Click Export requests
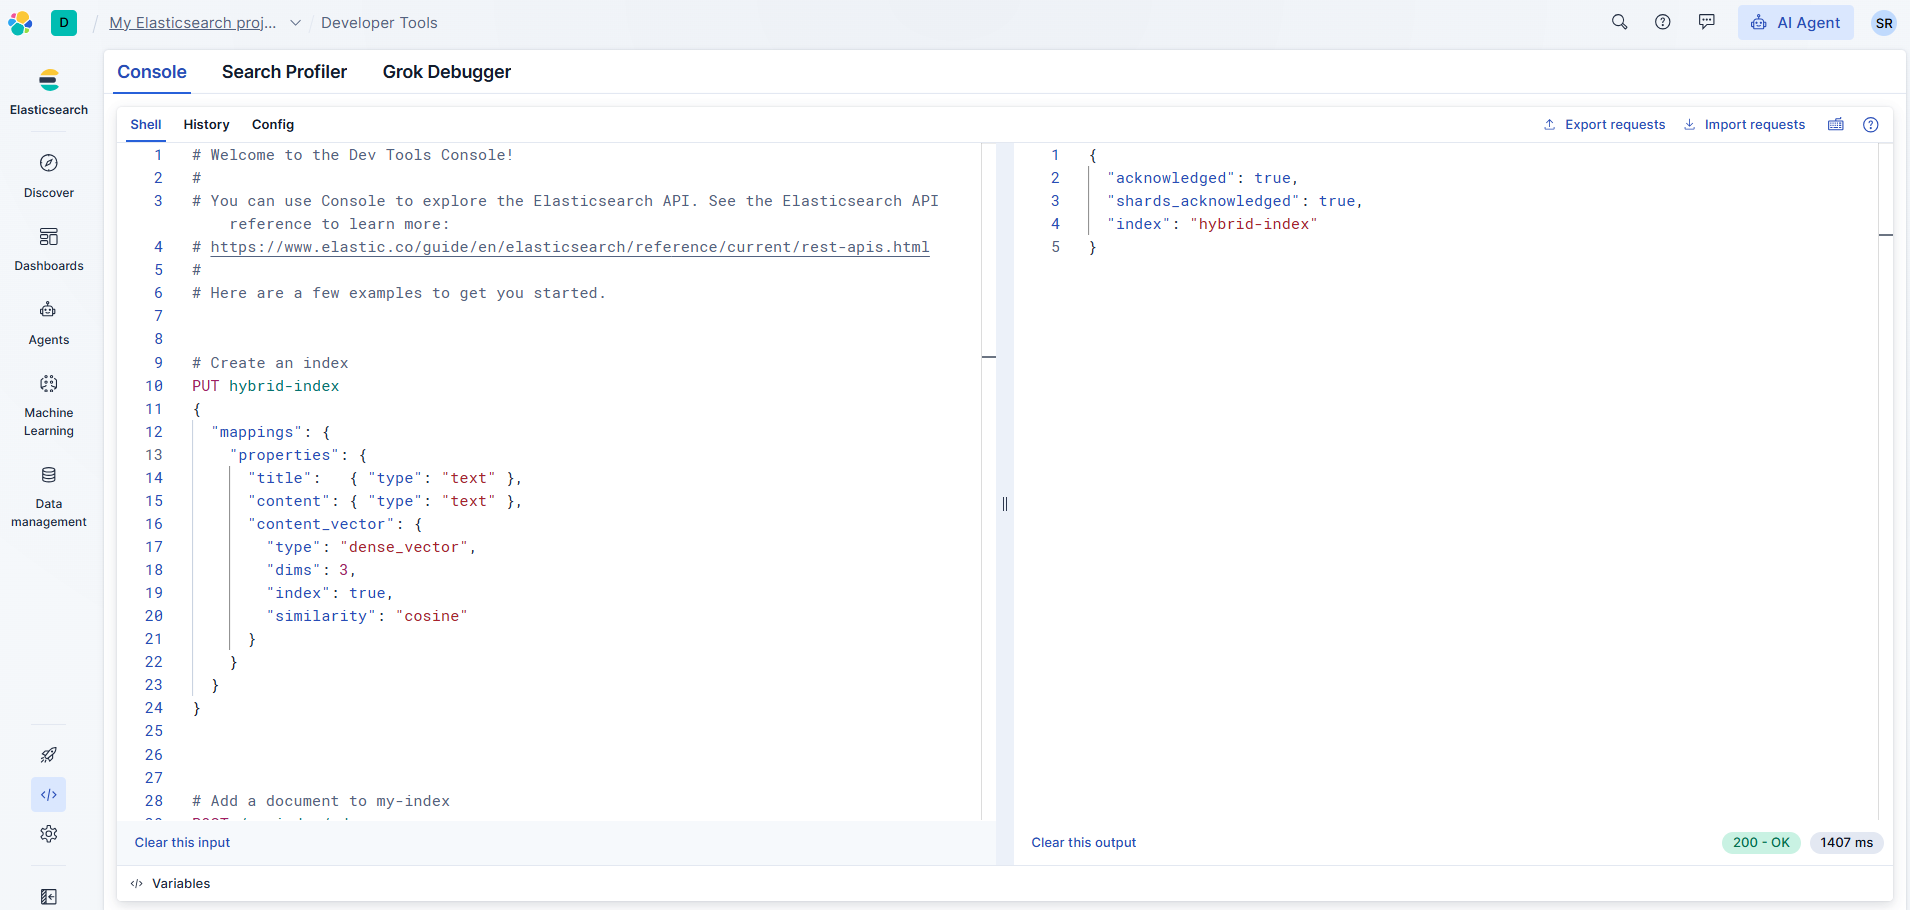The image size is (1910, 910). point(1604,125)
